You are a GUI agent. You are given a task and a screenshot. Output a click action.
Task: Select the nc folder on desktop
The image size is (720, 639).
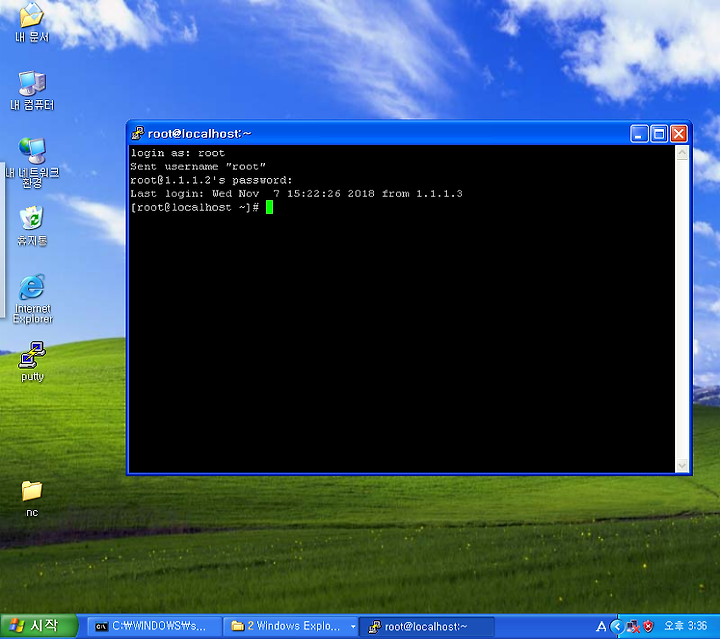point(32,499)
